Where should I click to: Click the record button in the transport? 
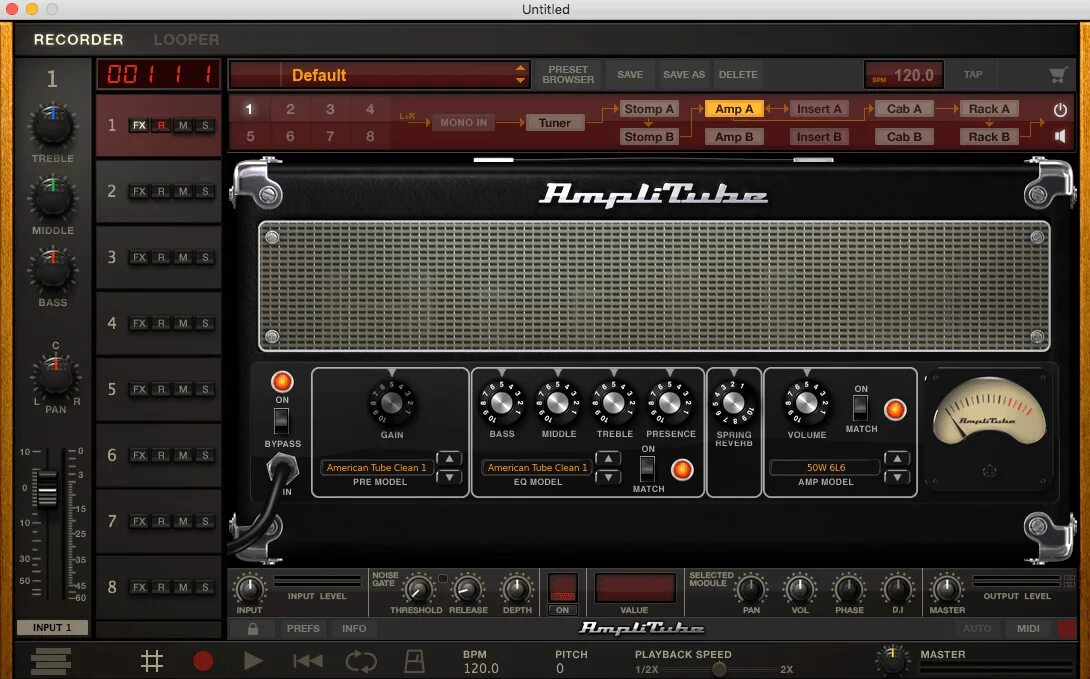[203, 660]
